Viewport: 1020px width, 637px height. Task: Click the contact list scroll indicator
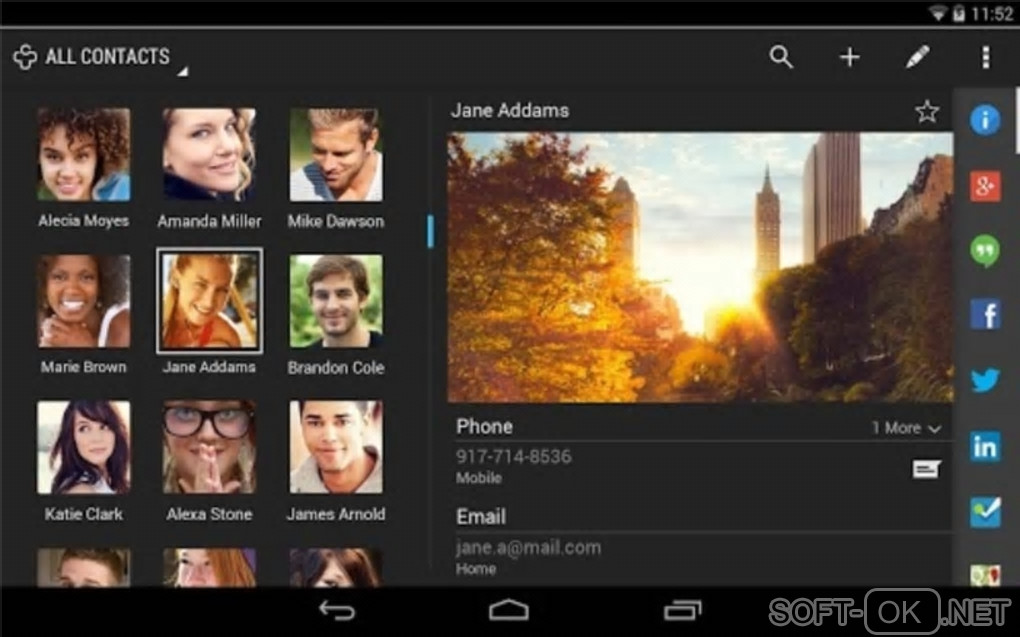tap(430, 231)
